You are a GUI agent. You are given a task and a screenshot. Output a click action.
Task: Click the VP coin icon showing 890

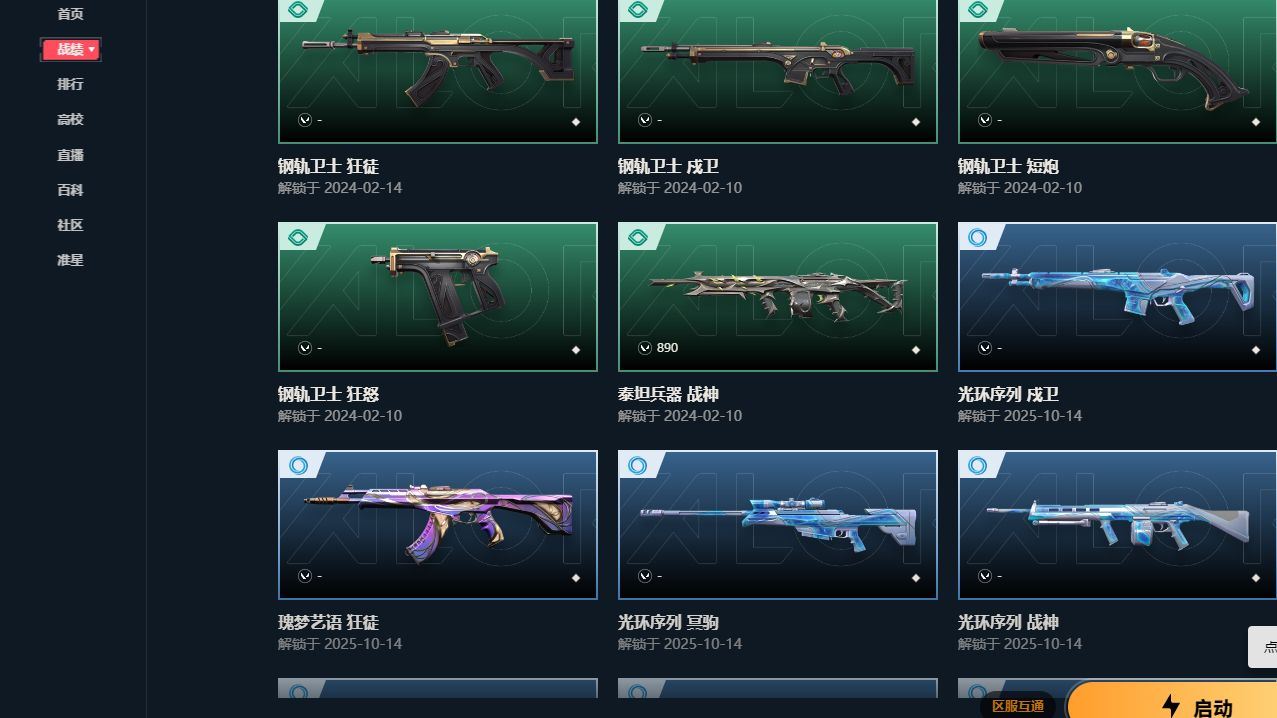(x=645, y=348)
